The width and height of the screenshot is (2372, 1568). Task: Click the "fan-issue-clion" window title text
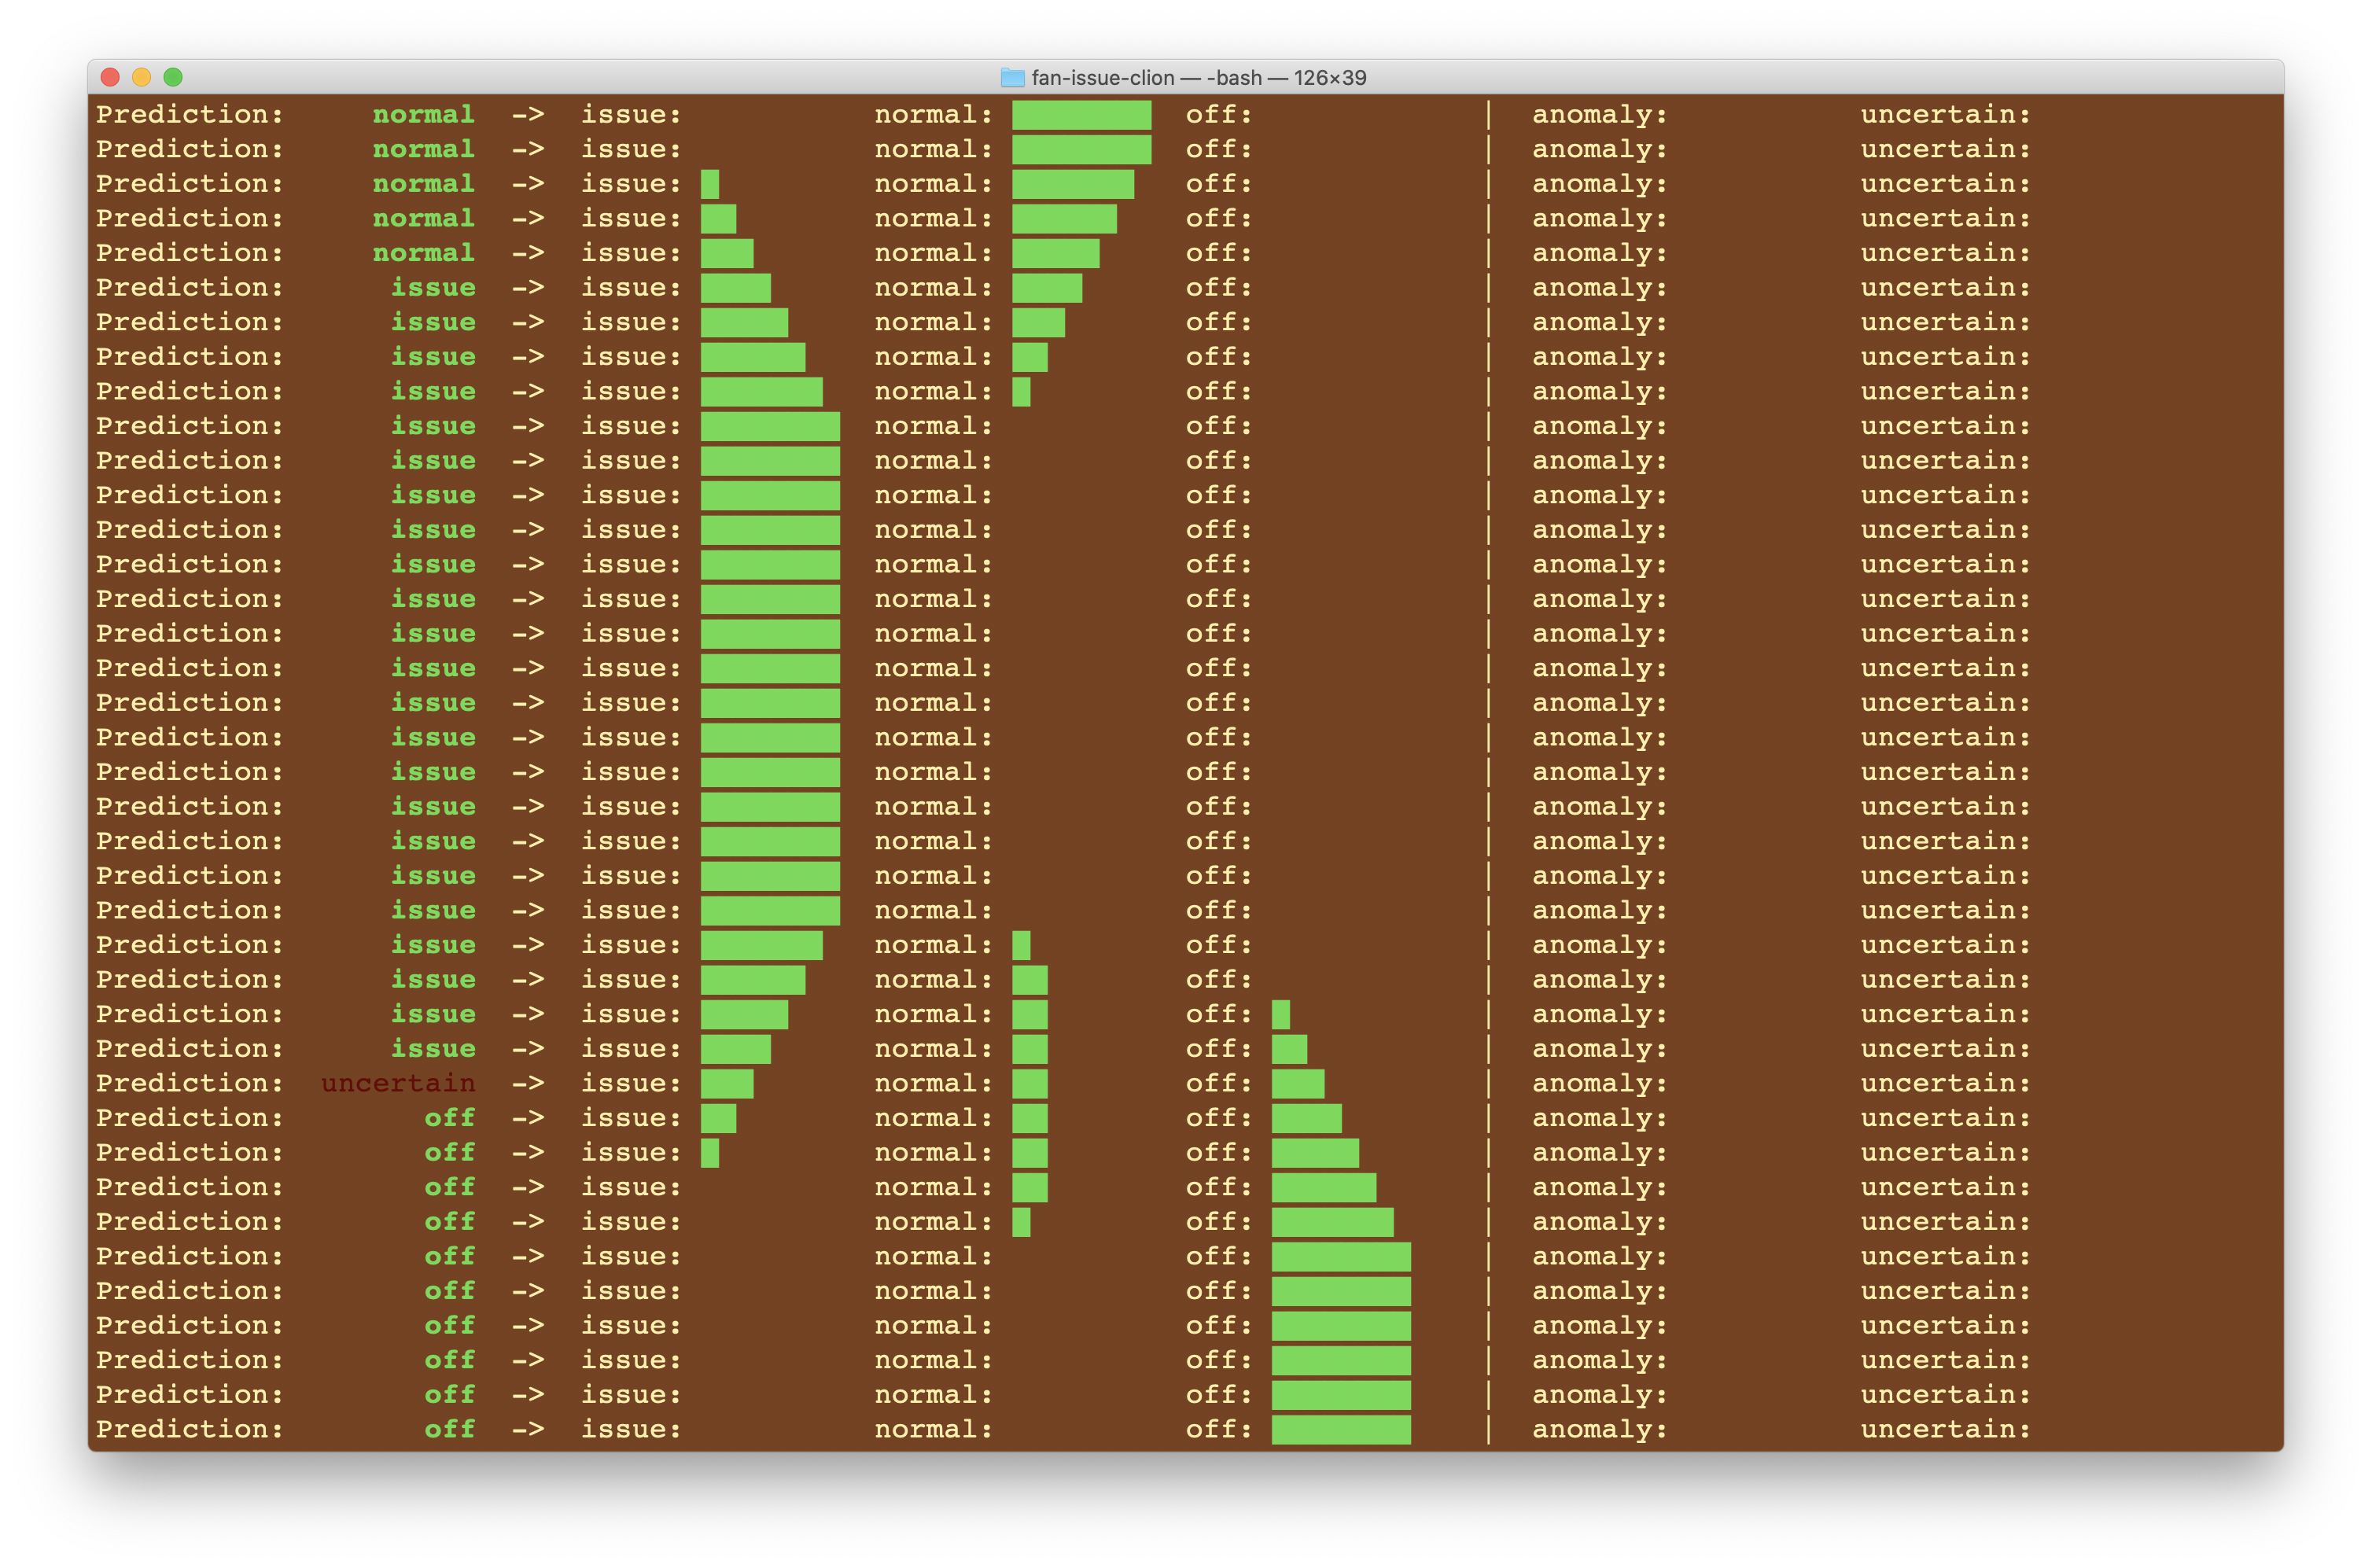[1102, 78]
